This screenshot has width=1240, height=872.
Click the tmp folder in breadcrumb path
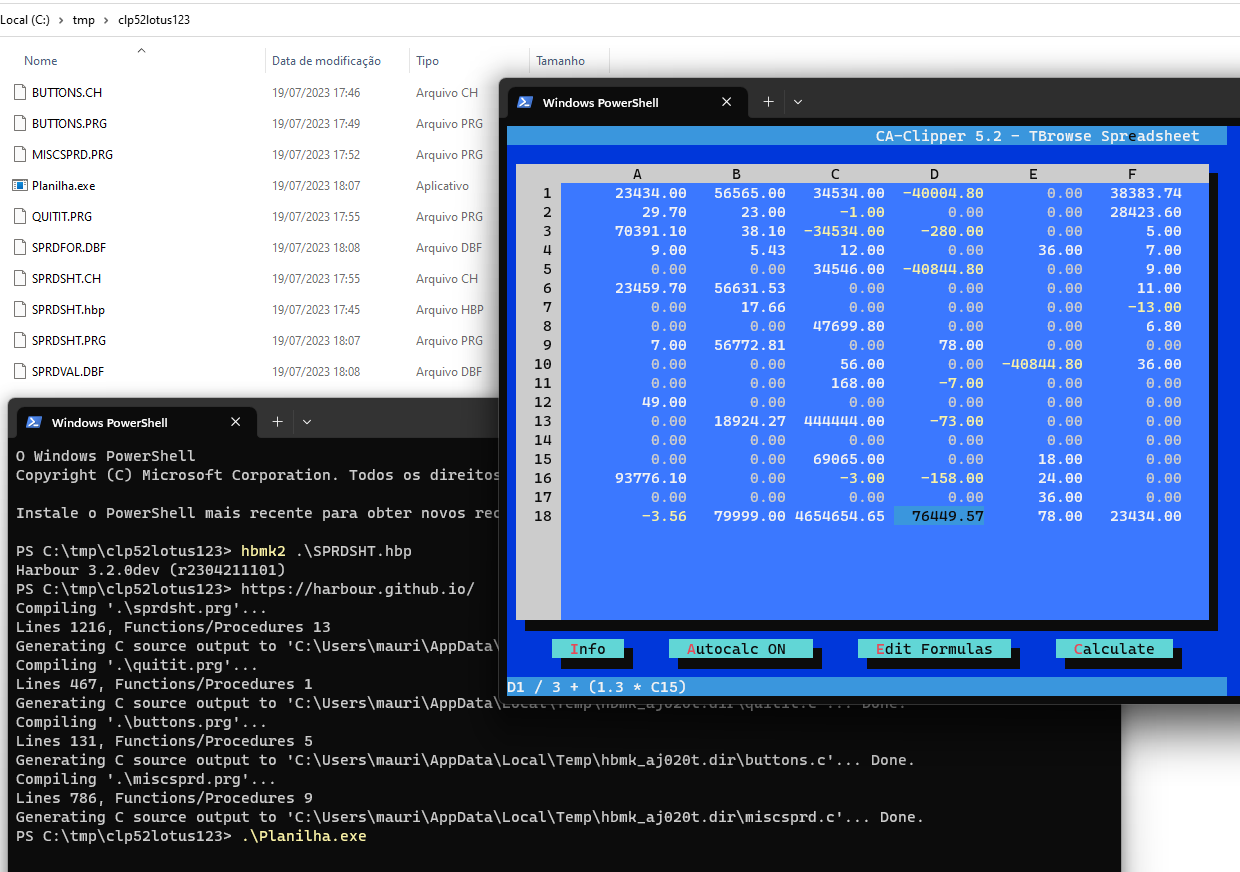[84, 20]
